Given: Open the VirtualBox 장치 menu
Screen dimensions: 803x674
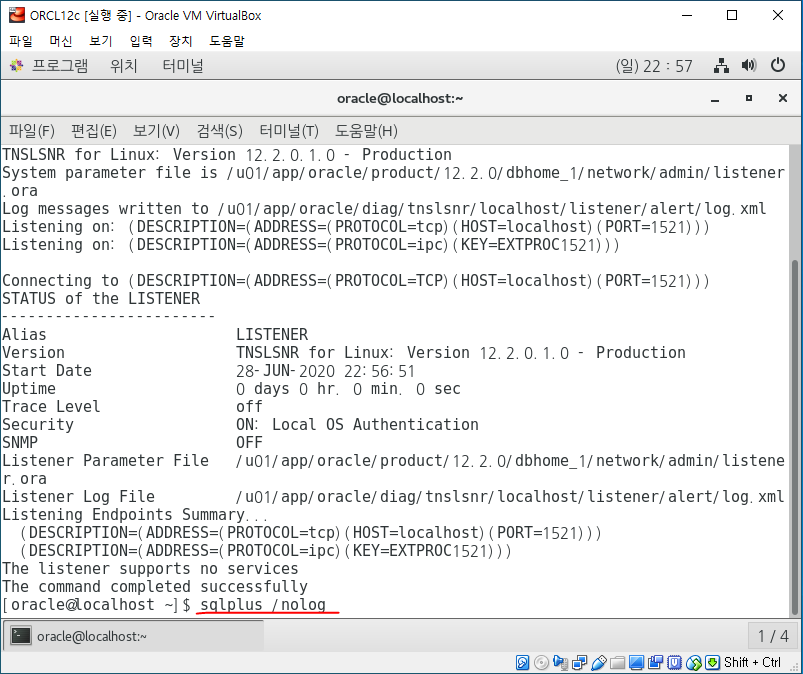Looking at the screenshot, I should click(x=181, y=41).
